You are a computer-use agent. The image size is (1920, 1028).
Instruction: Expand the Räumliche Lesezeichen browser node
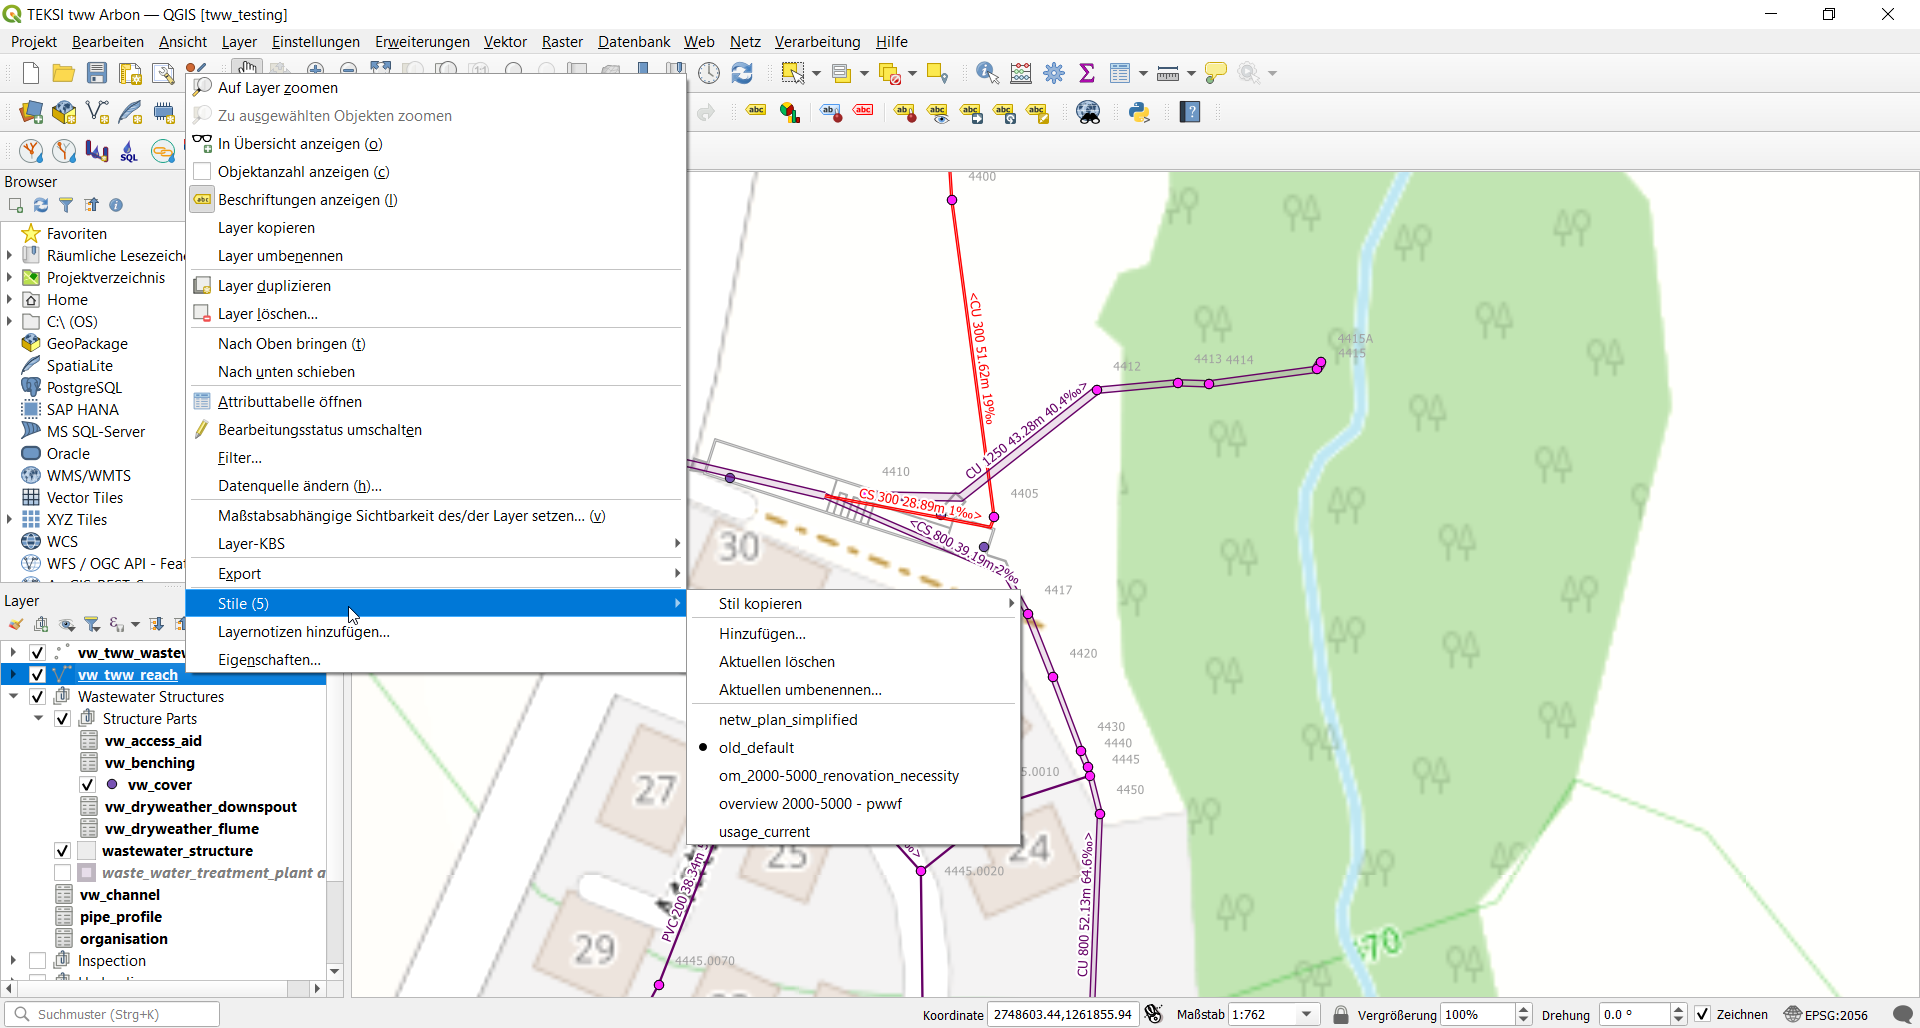pos(10,256)
